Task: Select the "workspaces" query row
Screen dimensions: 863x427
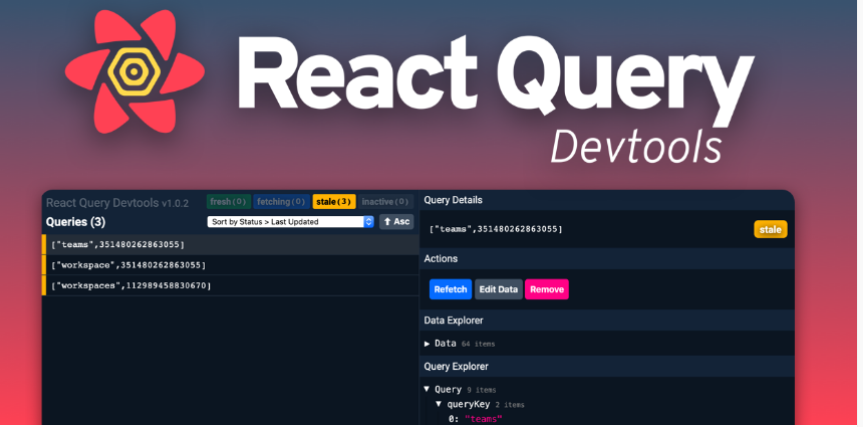Action: (x=231, y=286)
